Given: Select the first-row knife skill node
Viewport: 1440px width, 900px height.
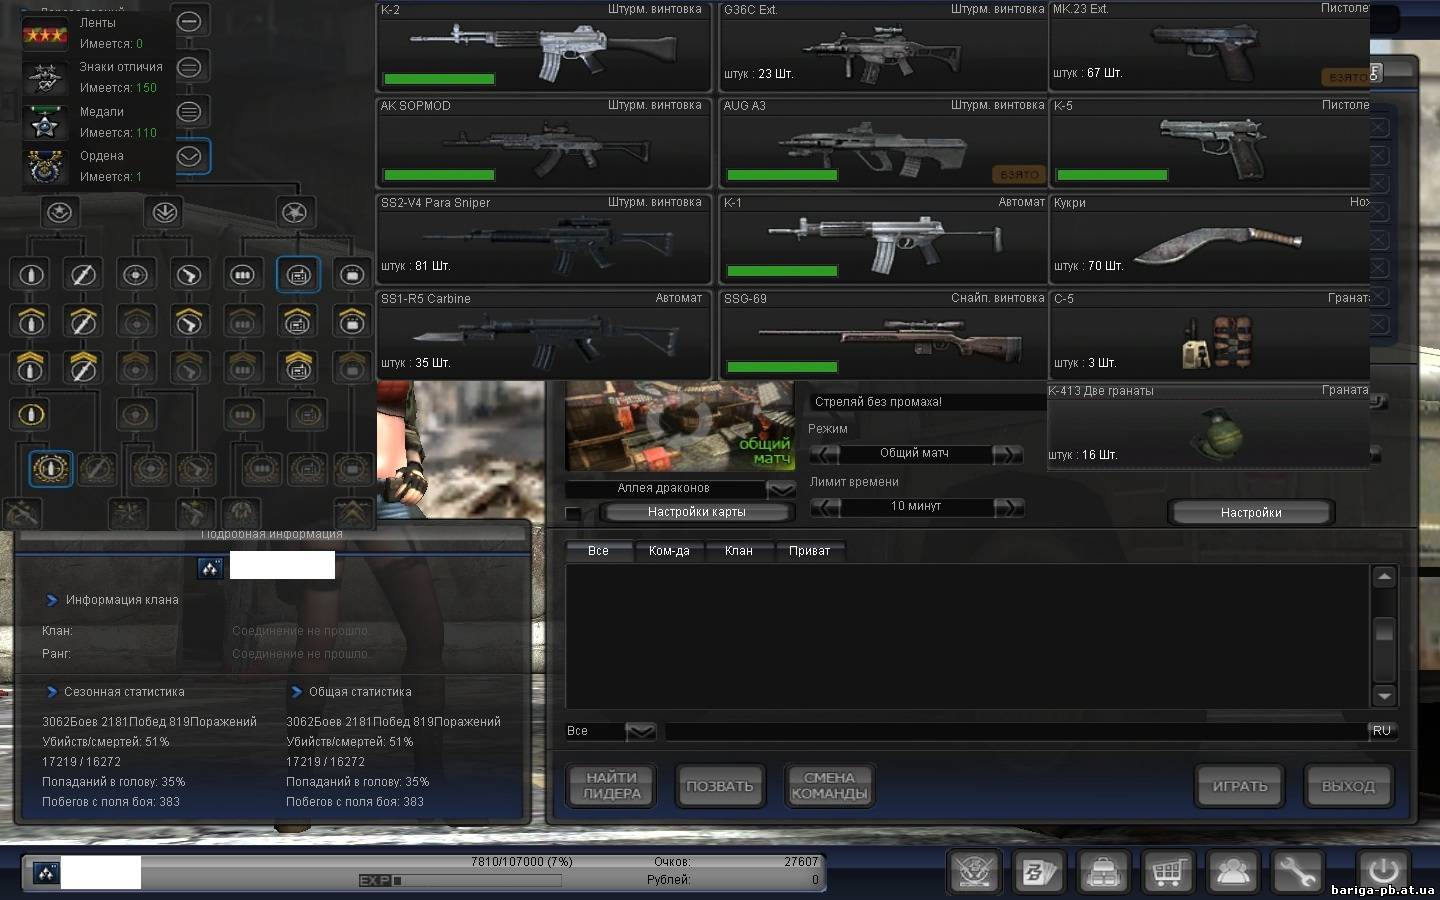Looking at the screenshot, I should (83, 274).
